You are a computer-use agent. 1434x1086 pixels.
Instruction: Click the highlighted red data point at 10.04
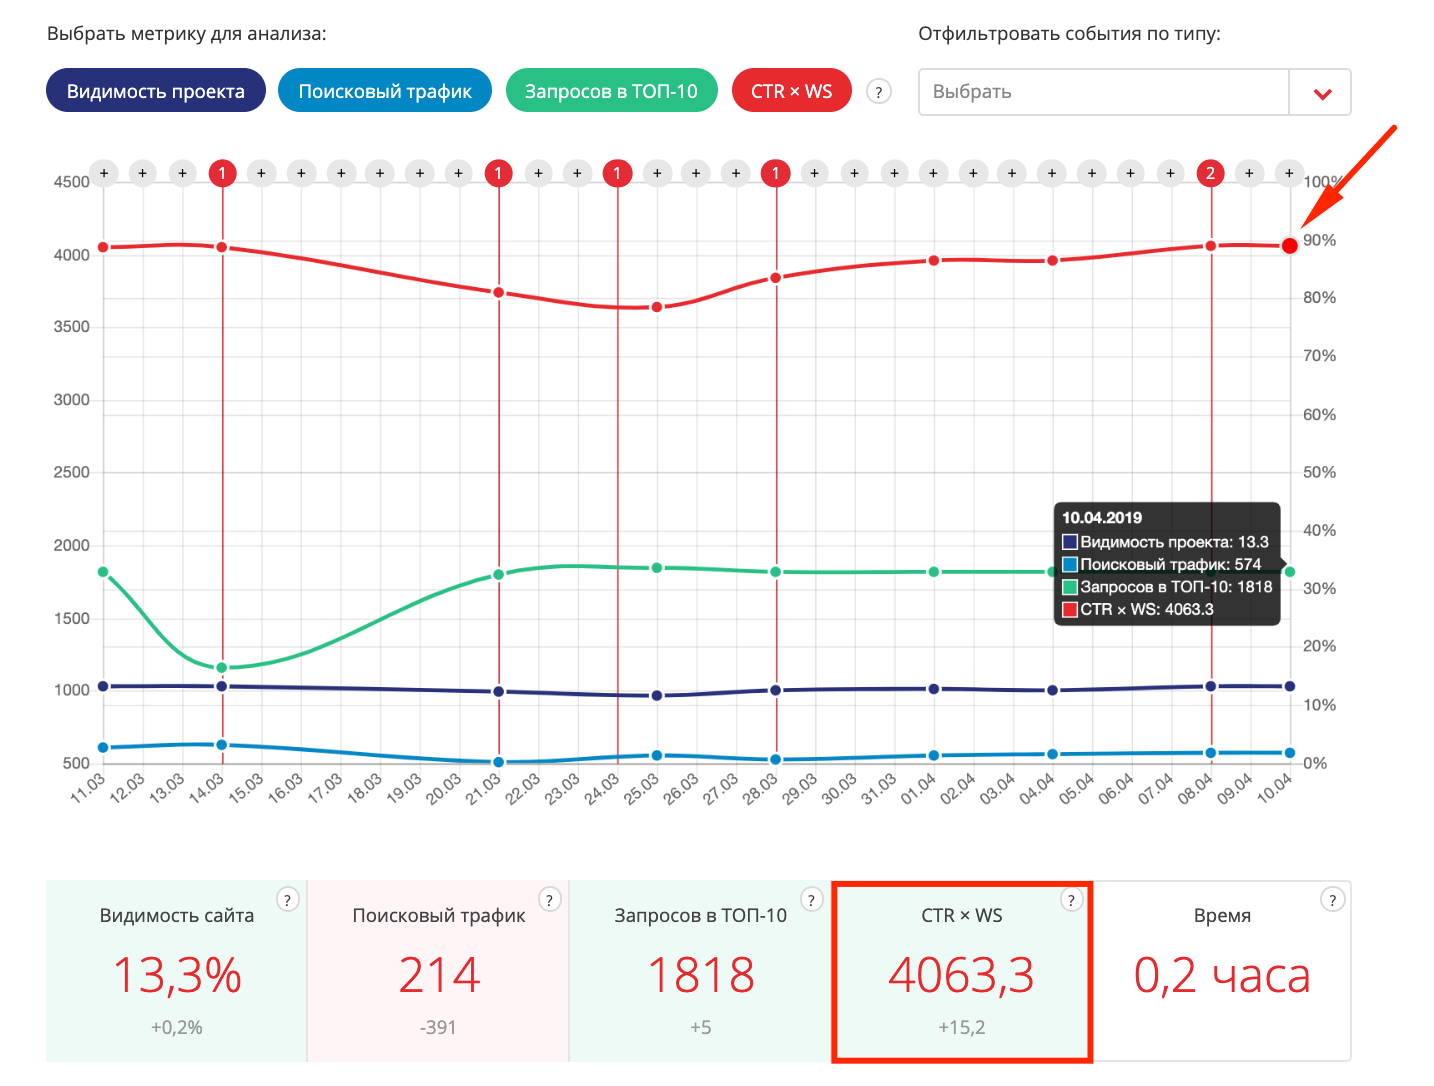[1289, 246]
